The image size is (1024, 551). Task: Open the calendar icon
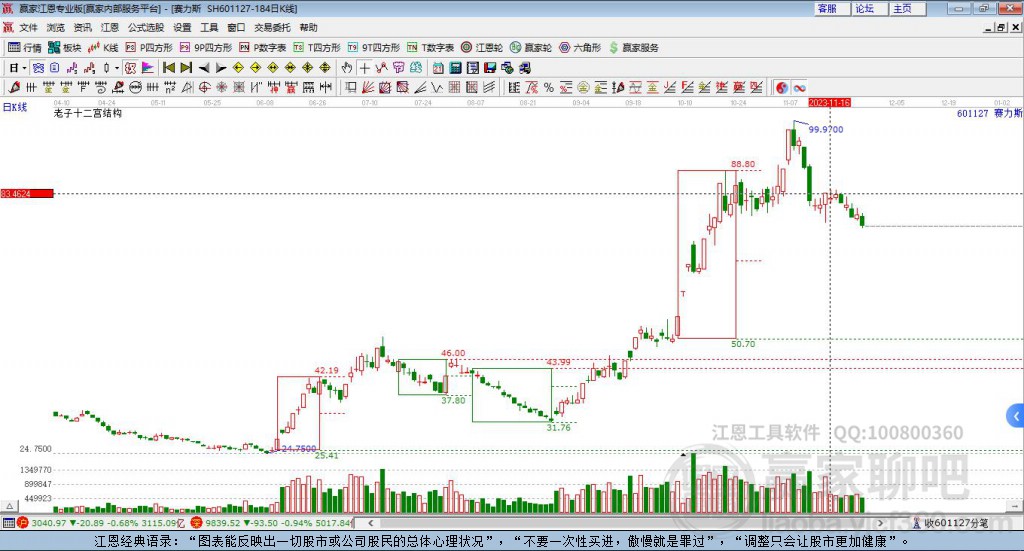(438, 68)
